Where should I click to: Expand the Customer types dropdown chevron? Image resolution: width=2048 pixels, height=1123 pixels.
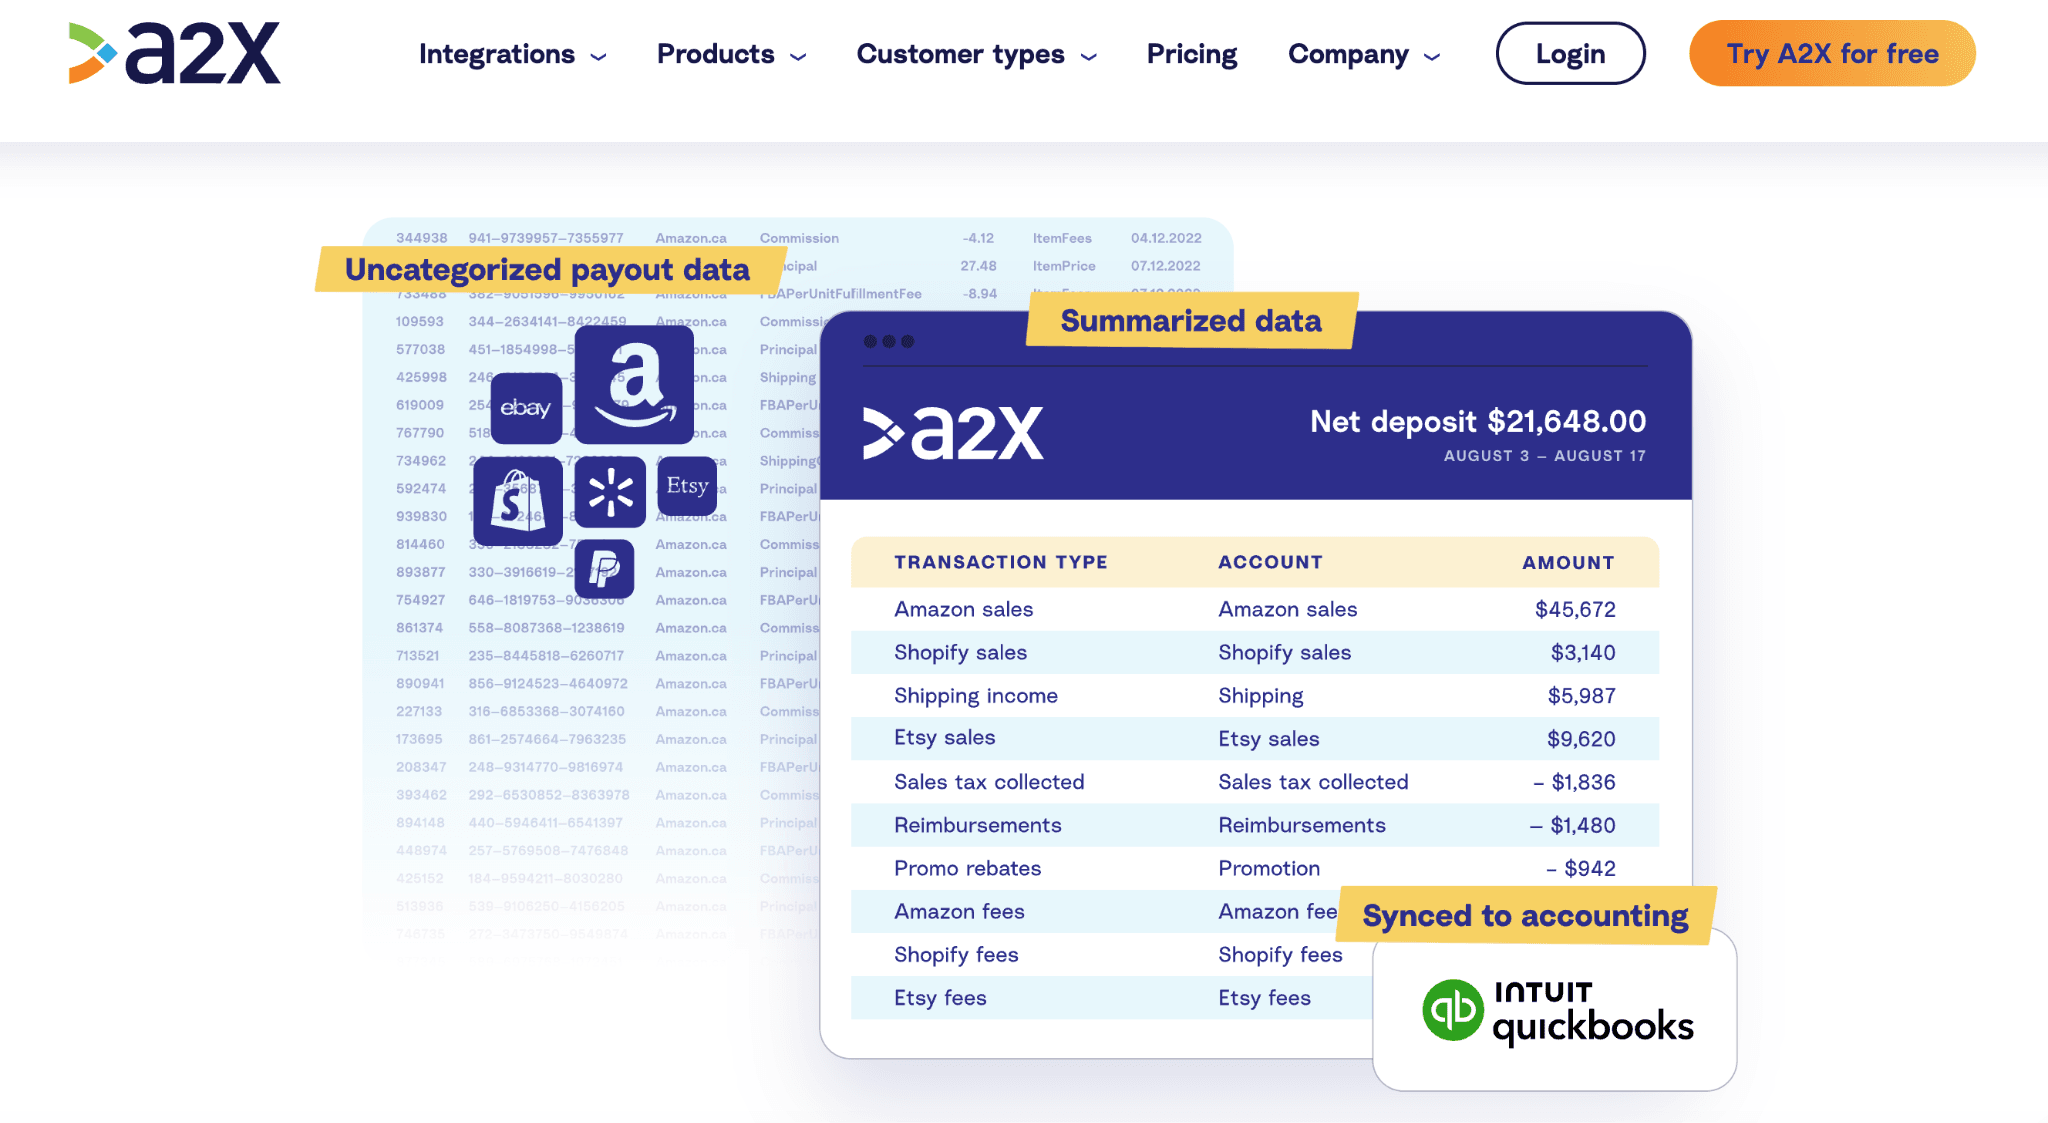[1089, 57]
